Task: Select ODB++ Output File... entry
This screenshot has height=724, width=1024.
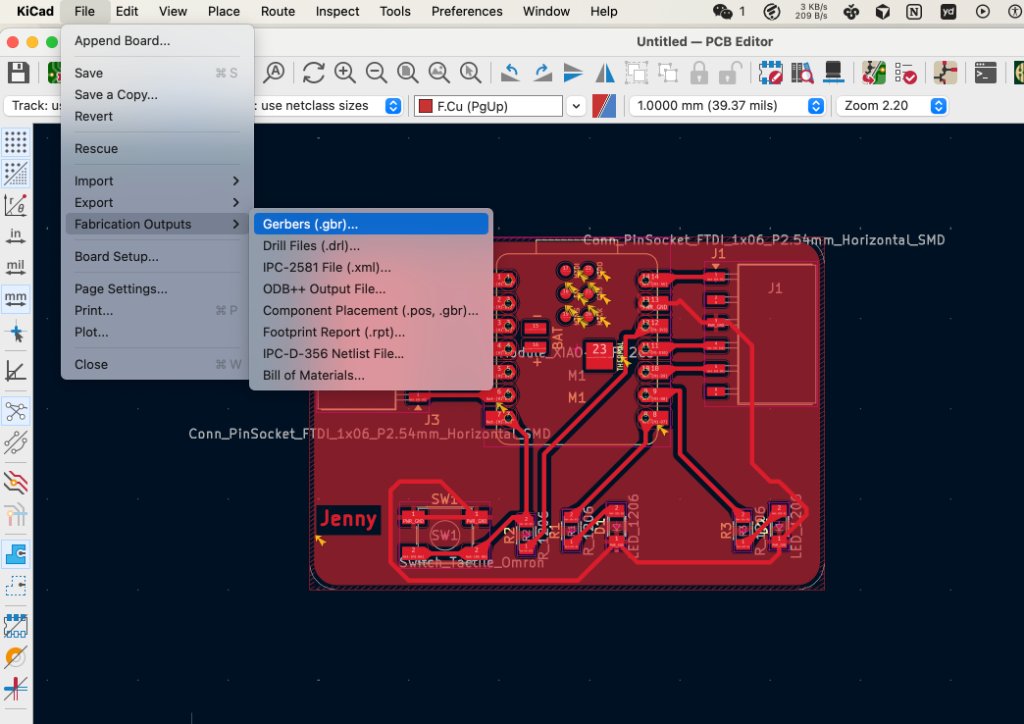Action: (x=371, y=289)
